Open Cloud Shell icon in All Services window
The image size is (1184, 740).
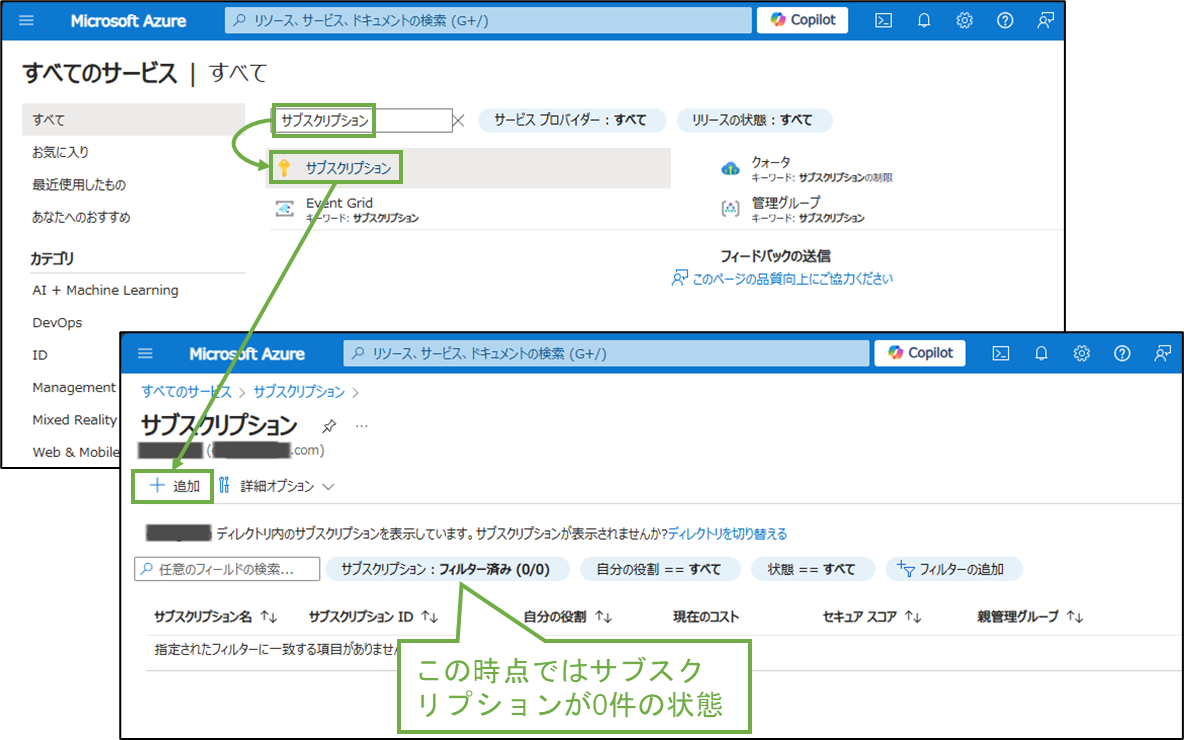(x=883, y=20)
